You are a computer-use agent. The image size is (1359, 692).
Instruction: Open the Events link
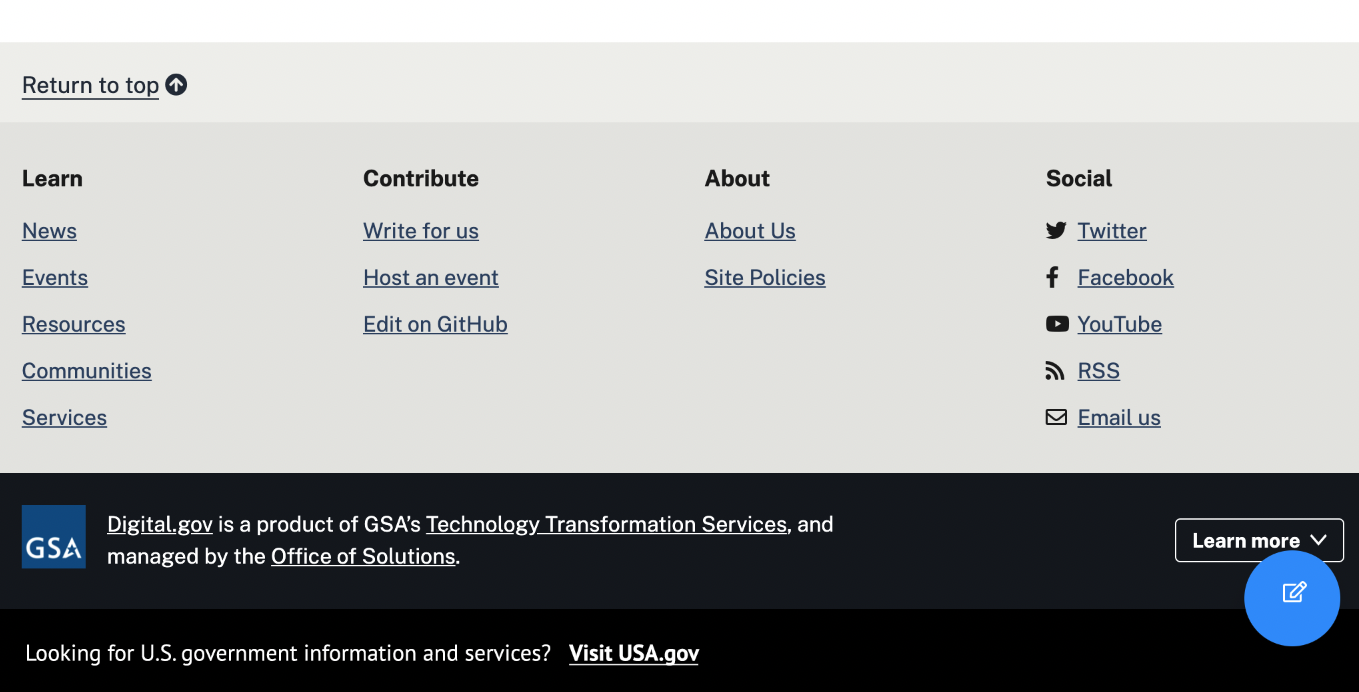(x=55, y=278)
